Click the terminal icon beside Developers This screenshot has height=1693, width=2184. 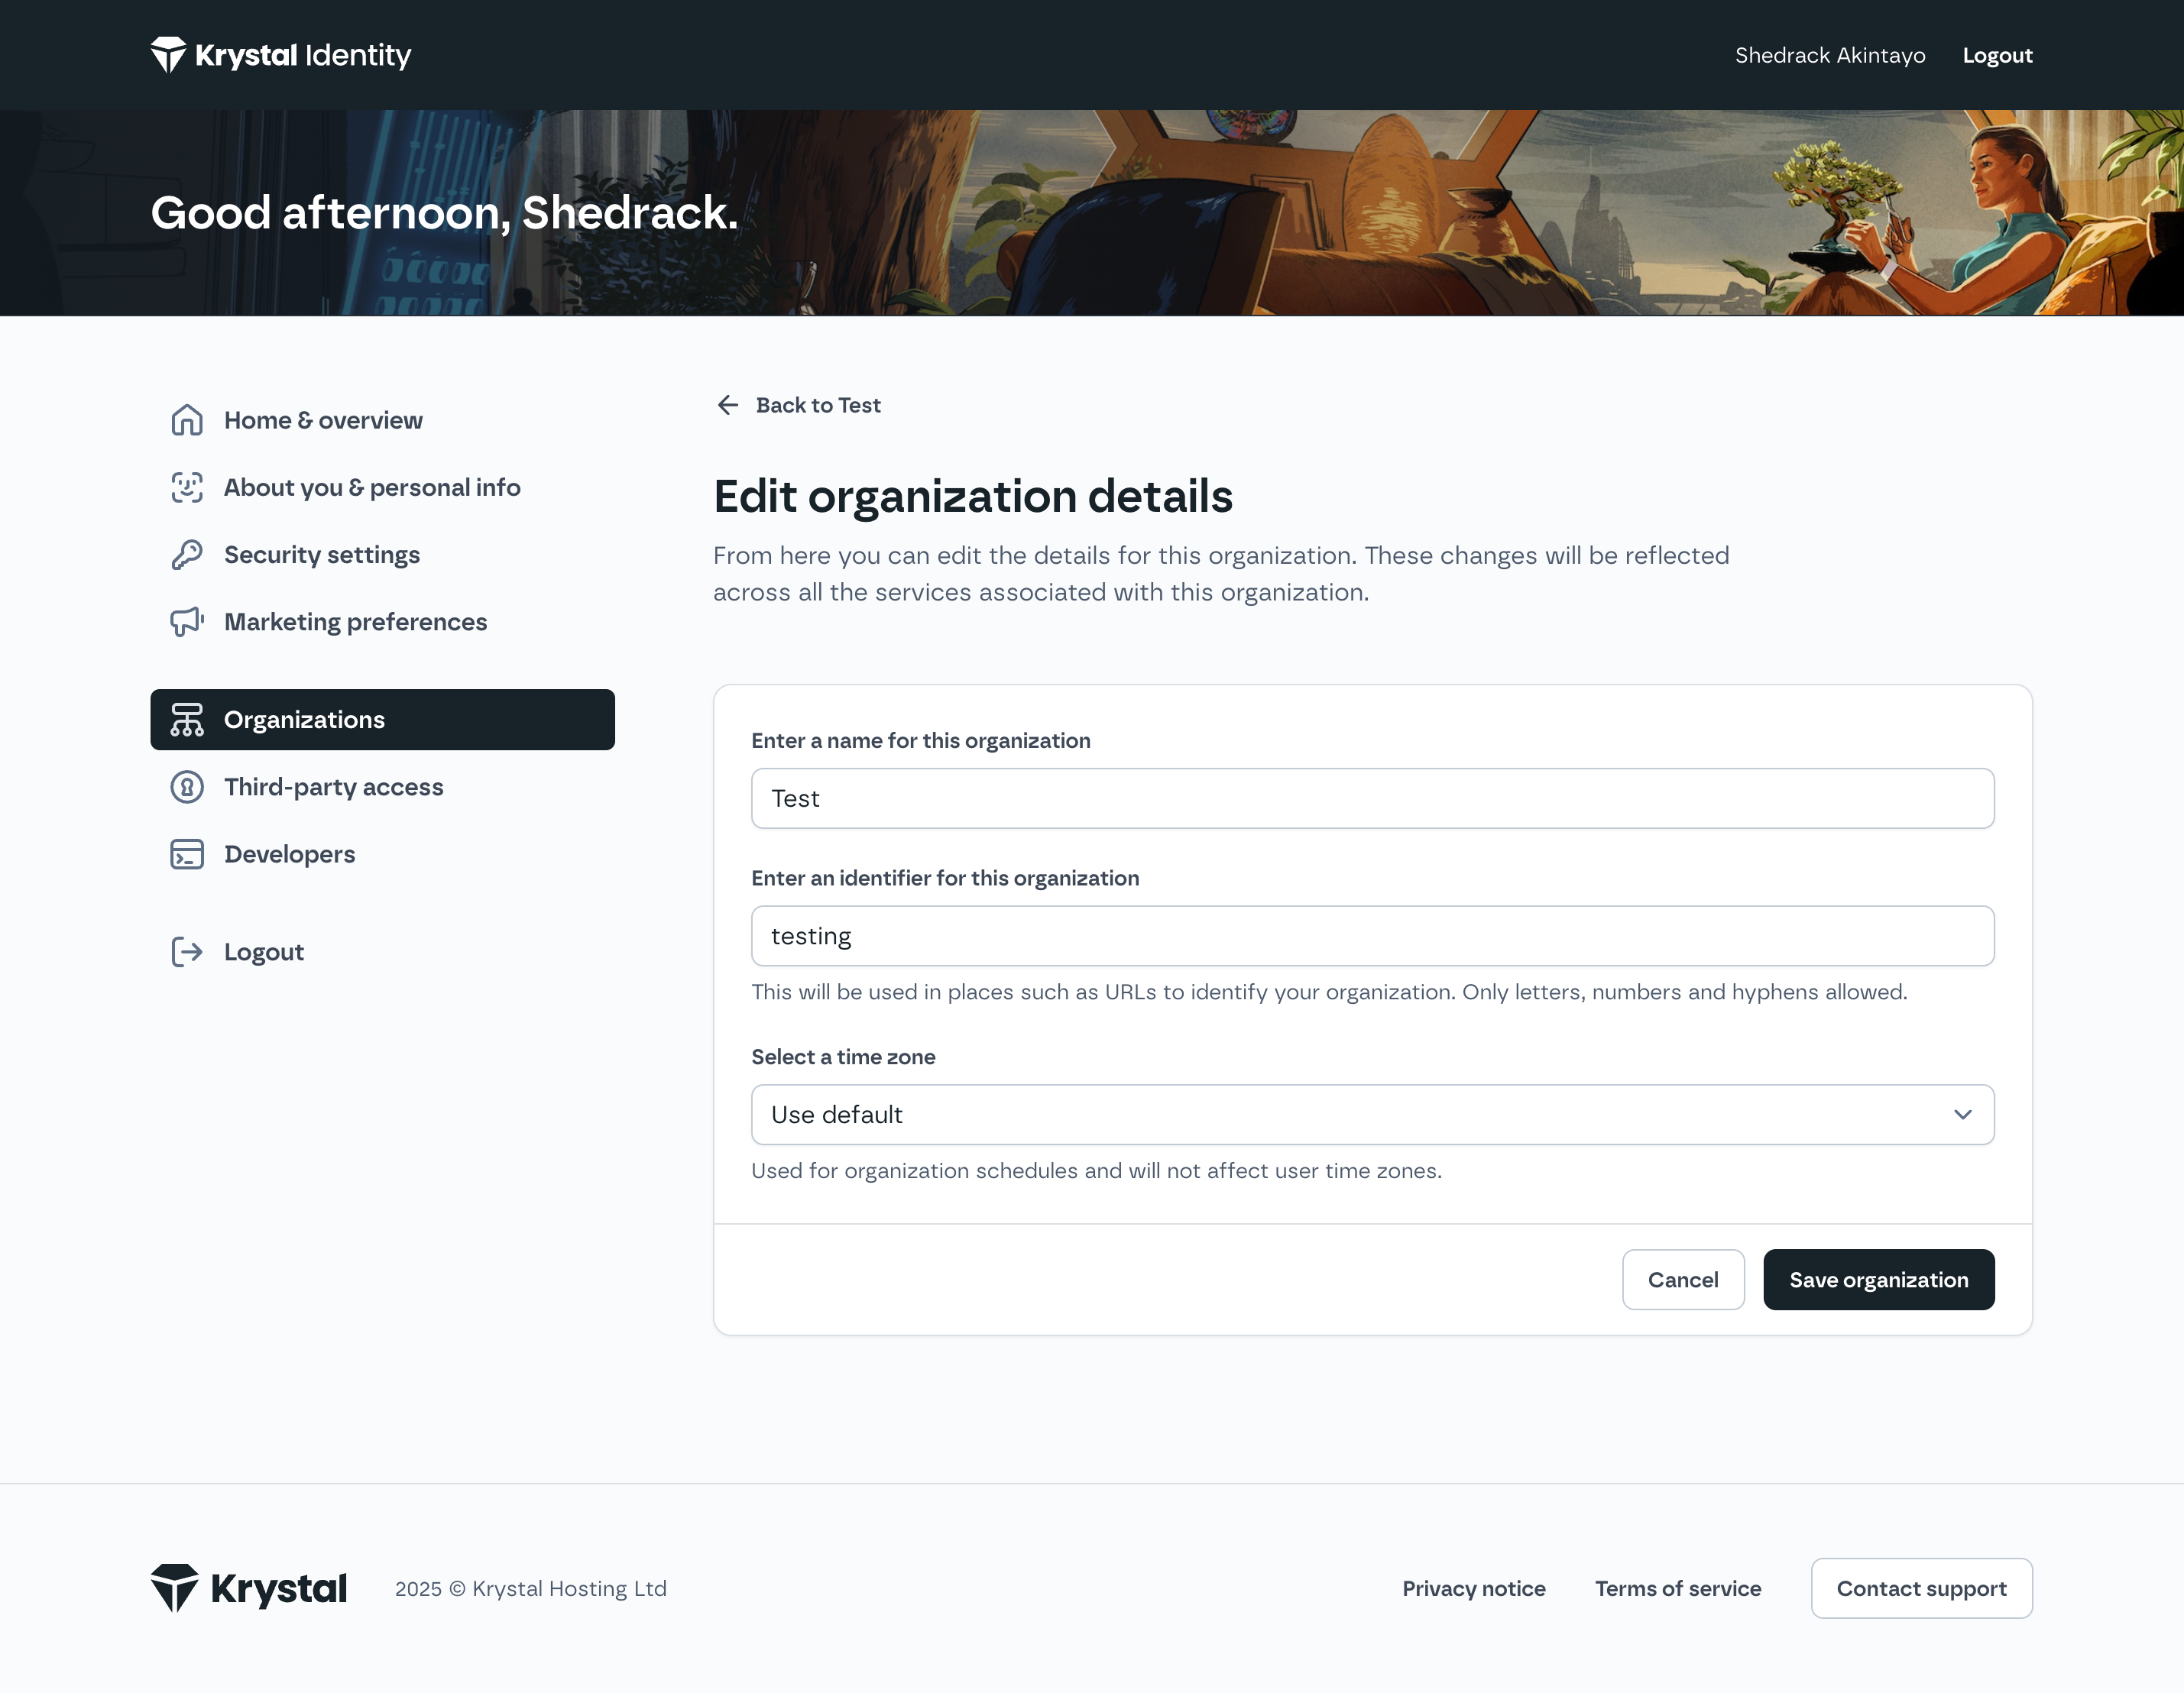(x=187, y=854)
